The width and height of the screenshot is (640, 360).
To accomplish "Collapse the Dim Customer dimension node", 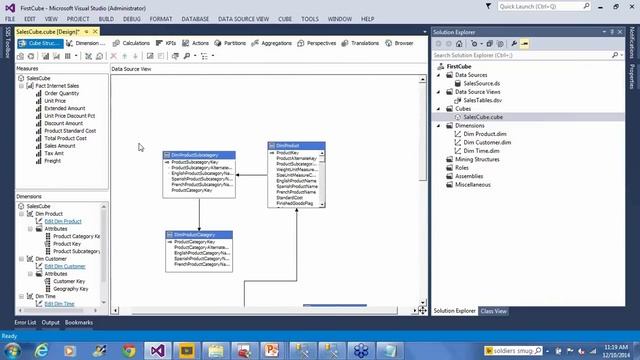I will pyautogui.click(x=21, y=259).
